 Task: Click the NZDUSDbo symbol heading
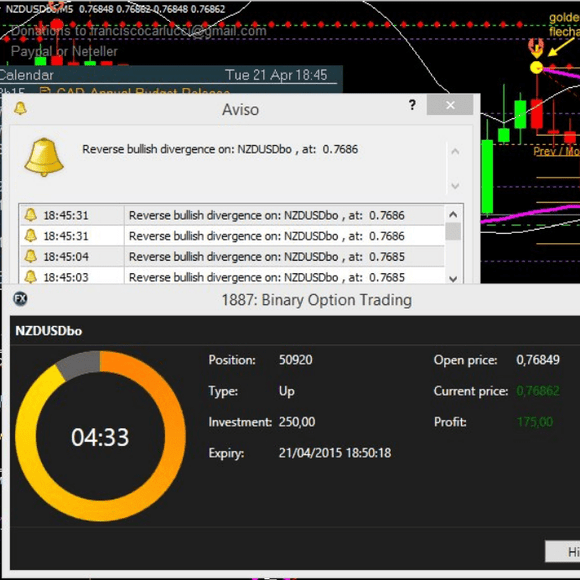coord(49,331)
